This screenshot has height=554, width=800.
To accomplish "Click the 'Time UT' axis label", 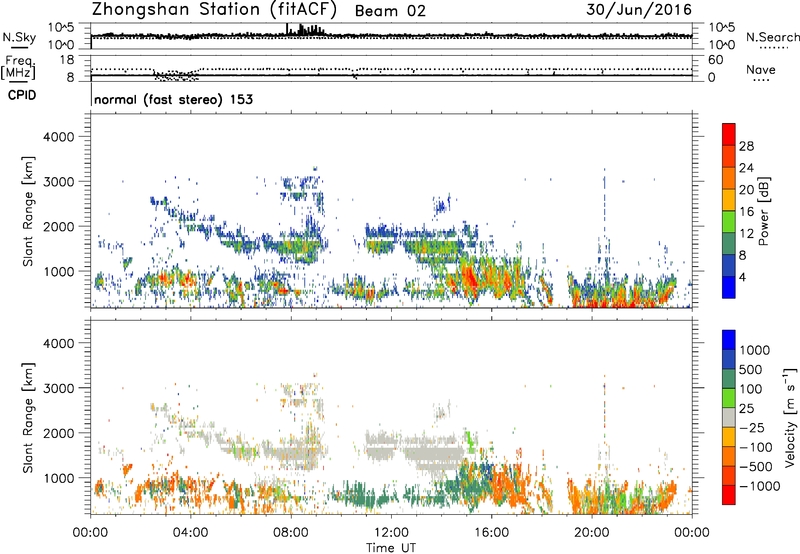I will pyautogui.click(x=391, y=548).
